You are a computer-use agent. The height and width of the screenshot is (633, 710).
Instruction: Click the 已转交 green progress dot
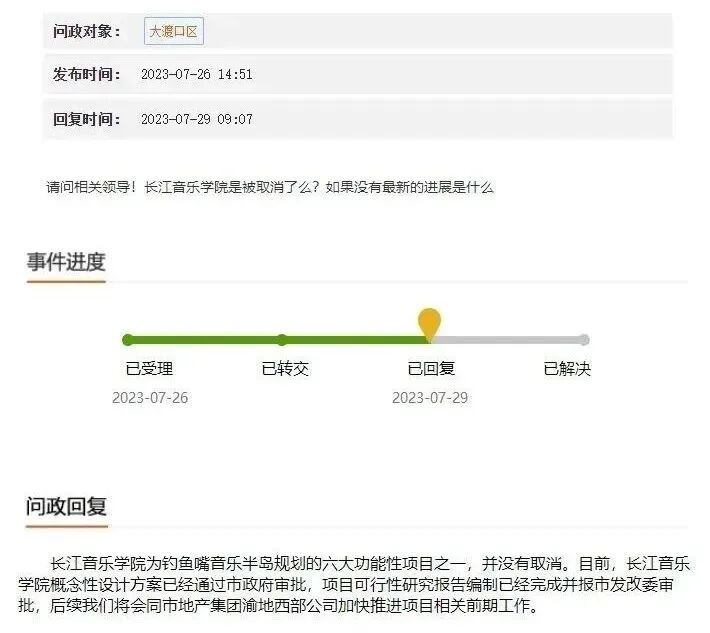[282, 340]
